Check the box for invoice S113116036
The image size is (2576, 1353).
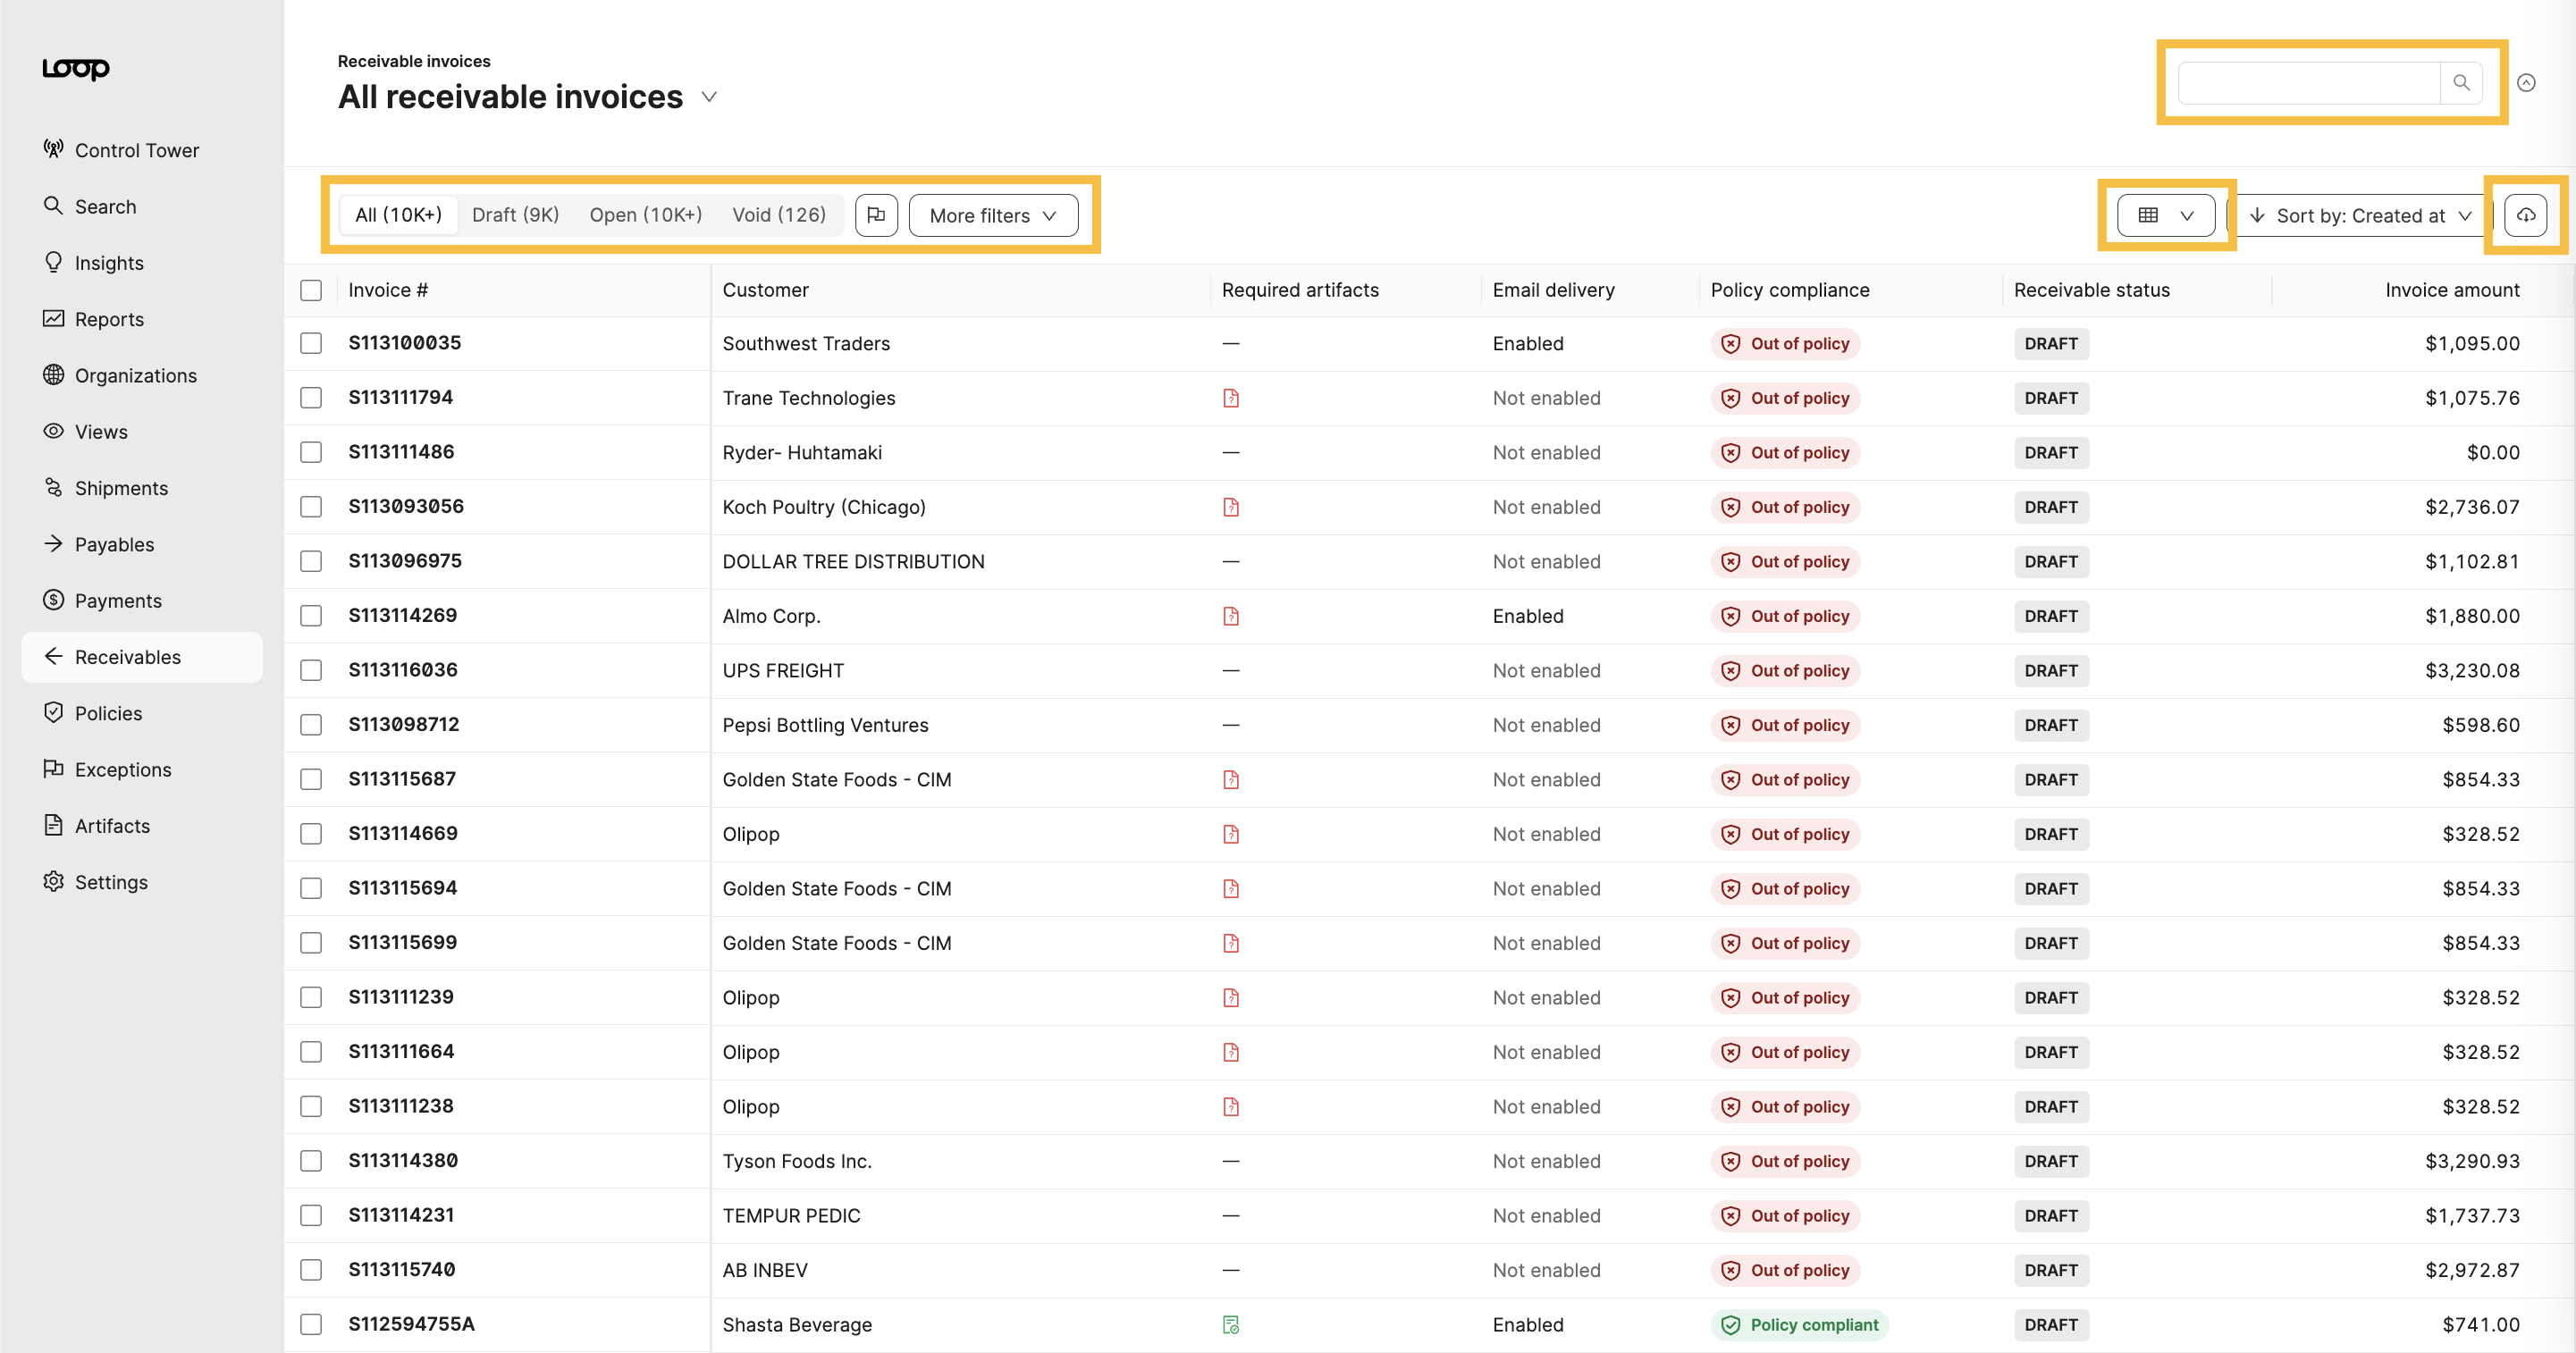coord(311,670)
